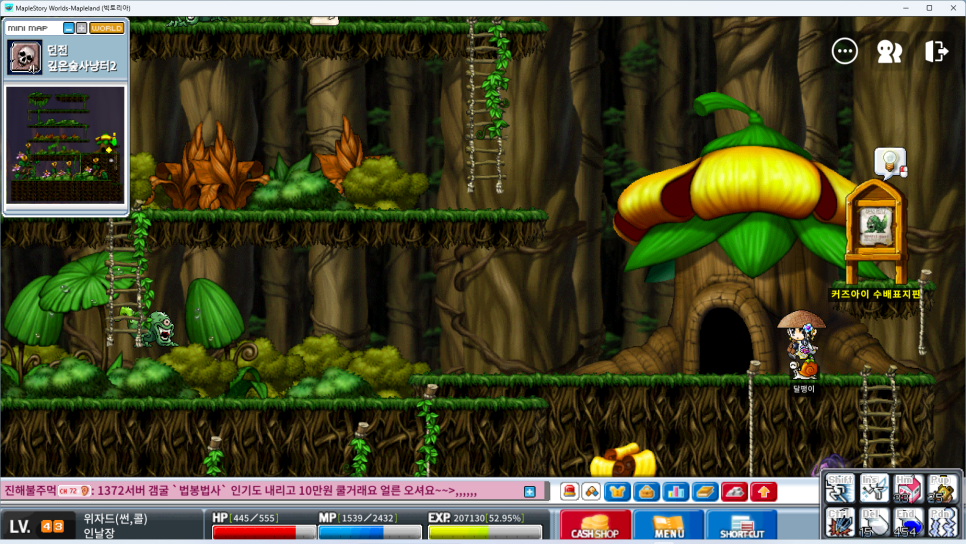This screenshot has height=544, width=966.
Task: Click the red sneaker icon button
Action: click(734, 492)
